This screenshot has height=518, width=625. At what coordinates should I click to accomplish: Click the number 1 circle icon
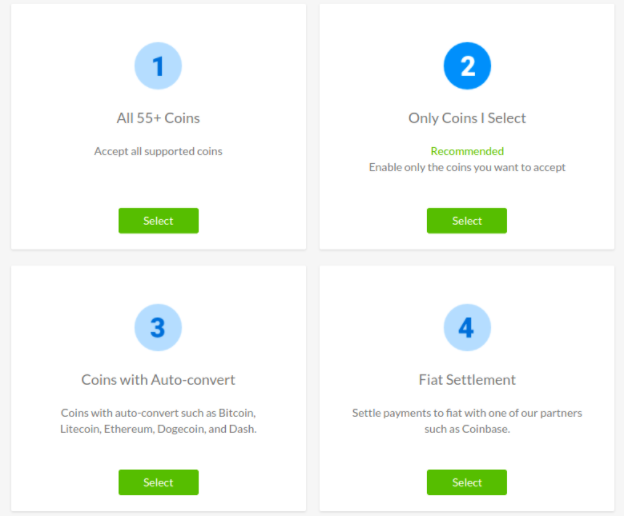(x=158, y=67)
